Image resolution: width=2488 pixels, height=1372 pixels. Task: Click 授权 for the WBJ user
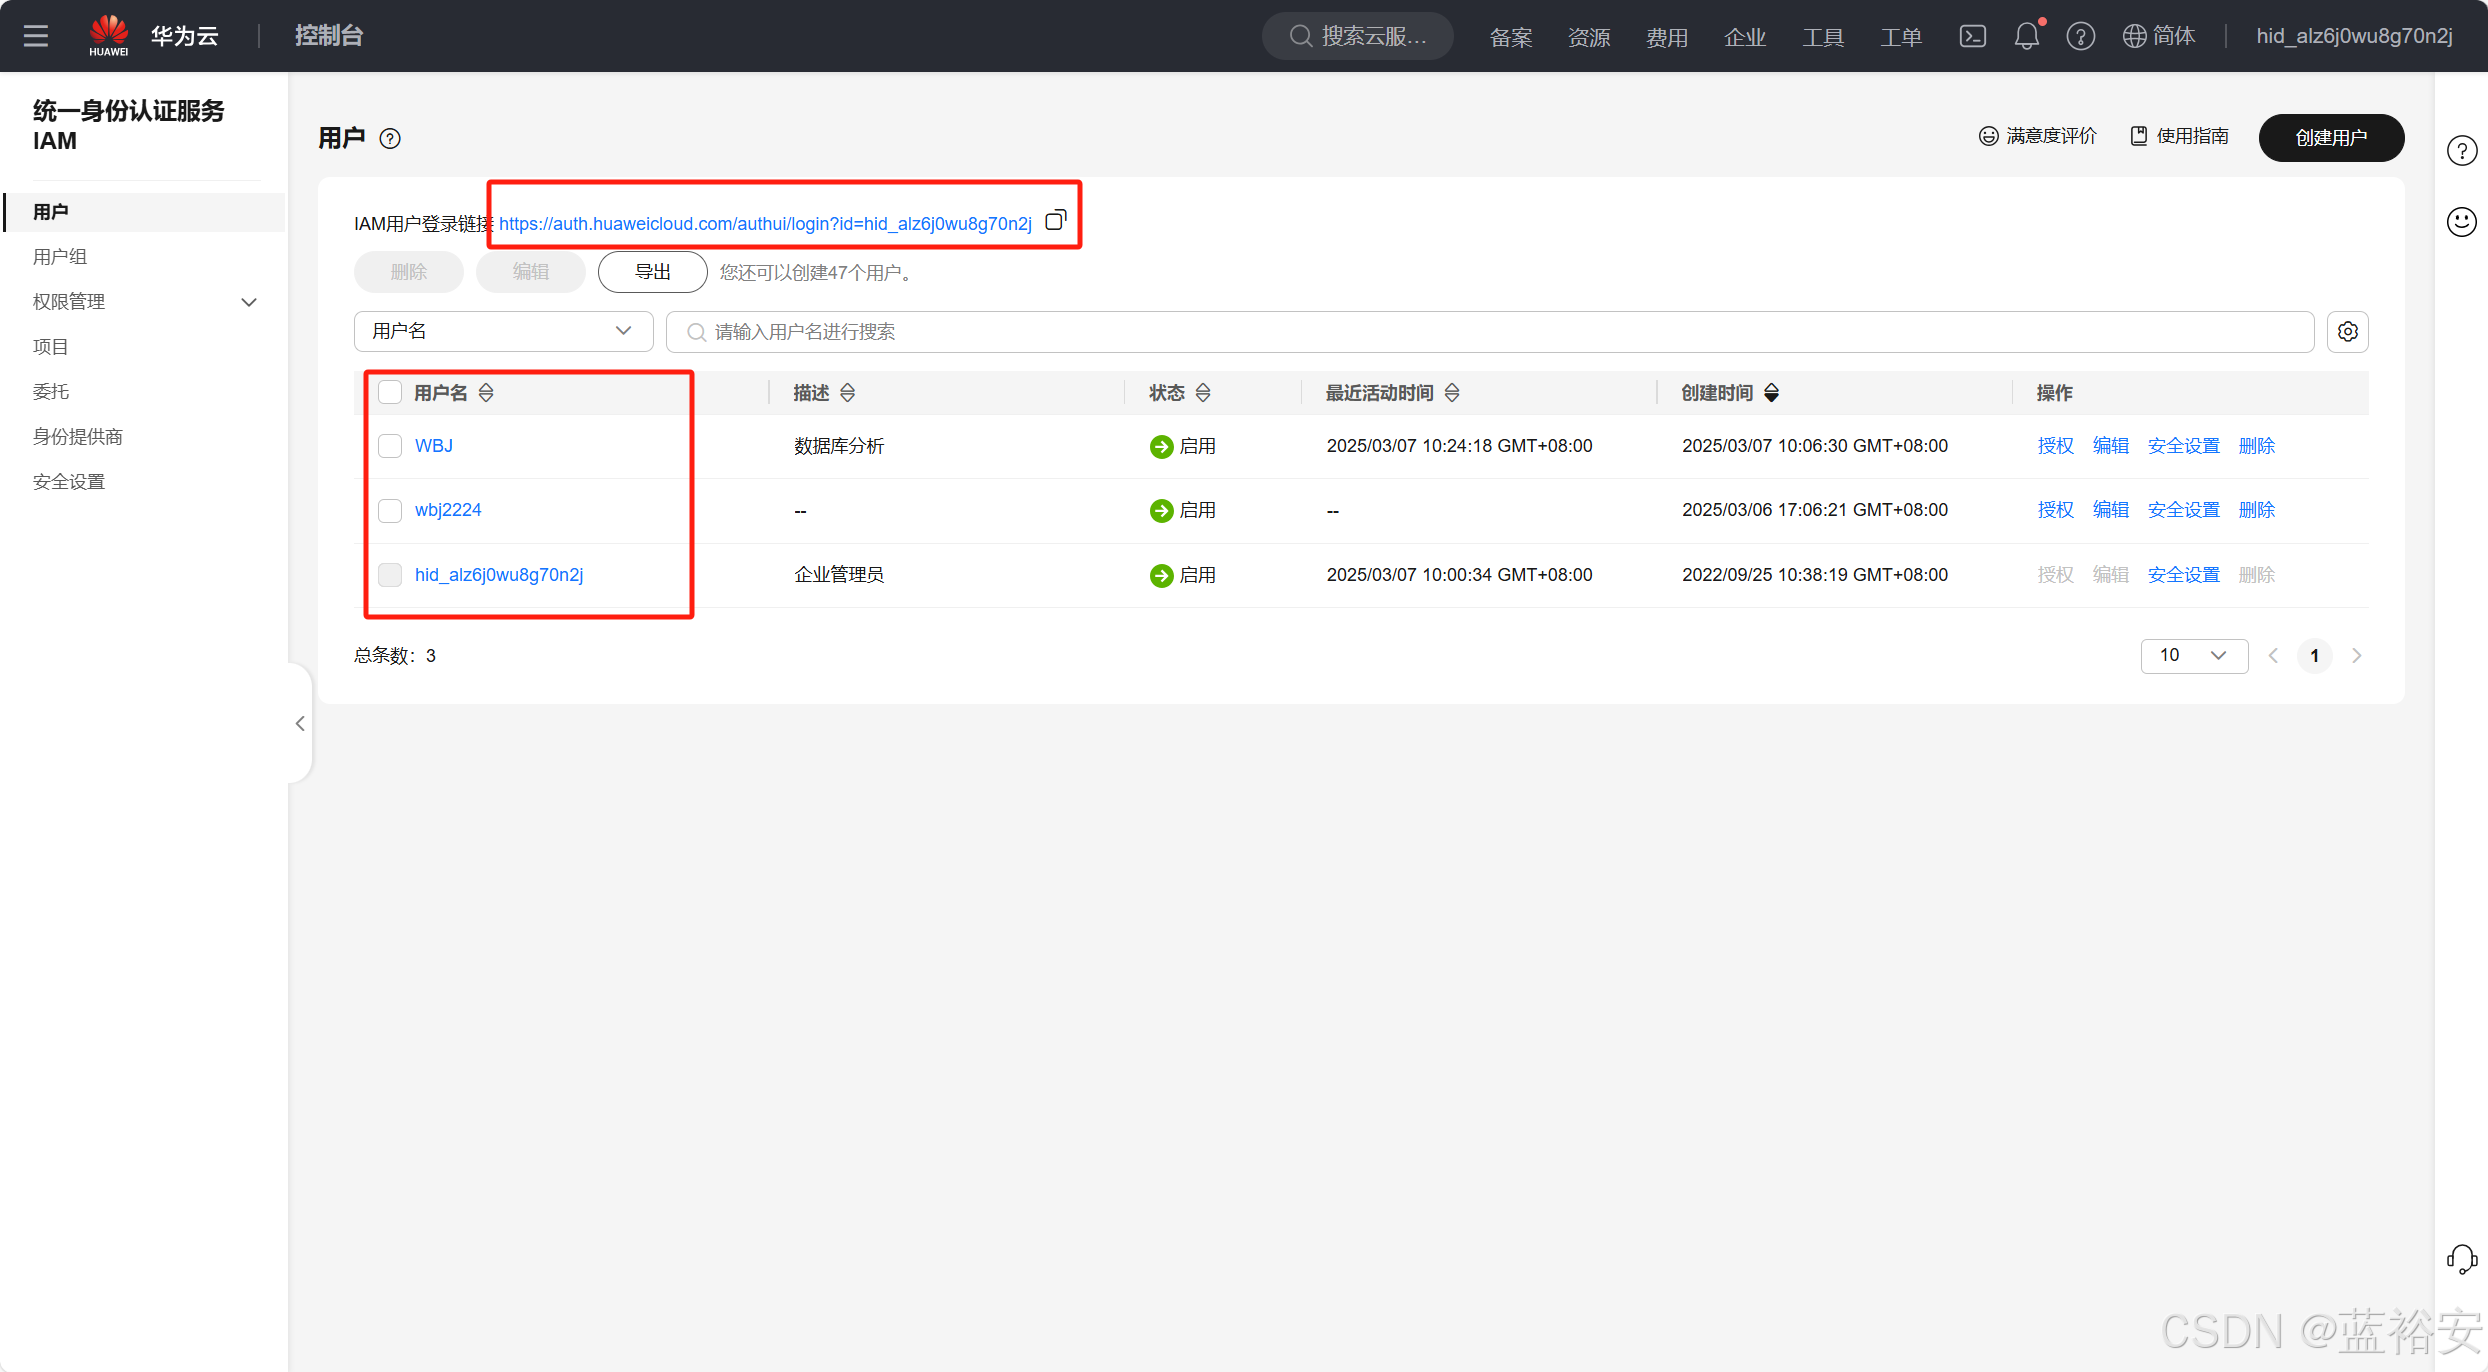[x=2055, y=446]
